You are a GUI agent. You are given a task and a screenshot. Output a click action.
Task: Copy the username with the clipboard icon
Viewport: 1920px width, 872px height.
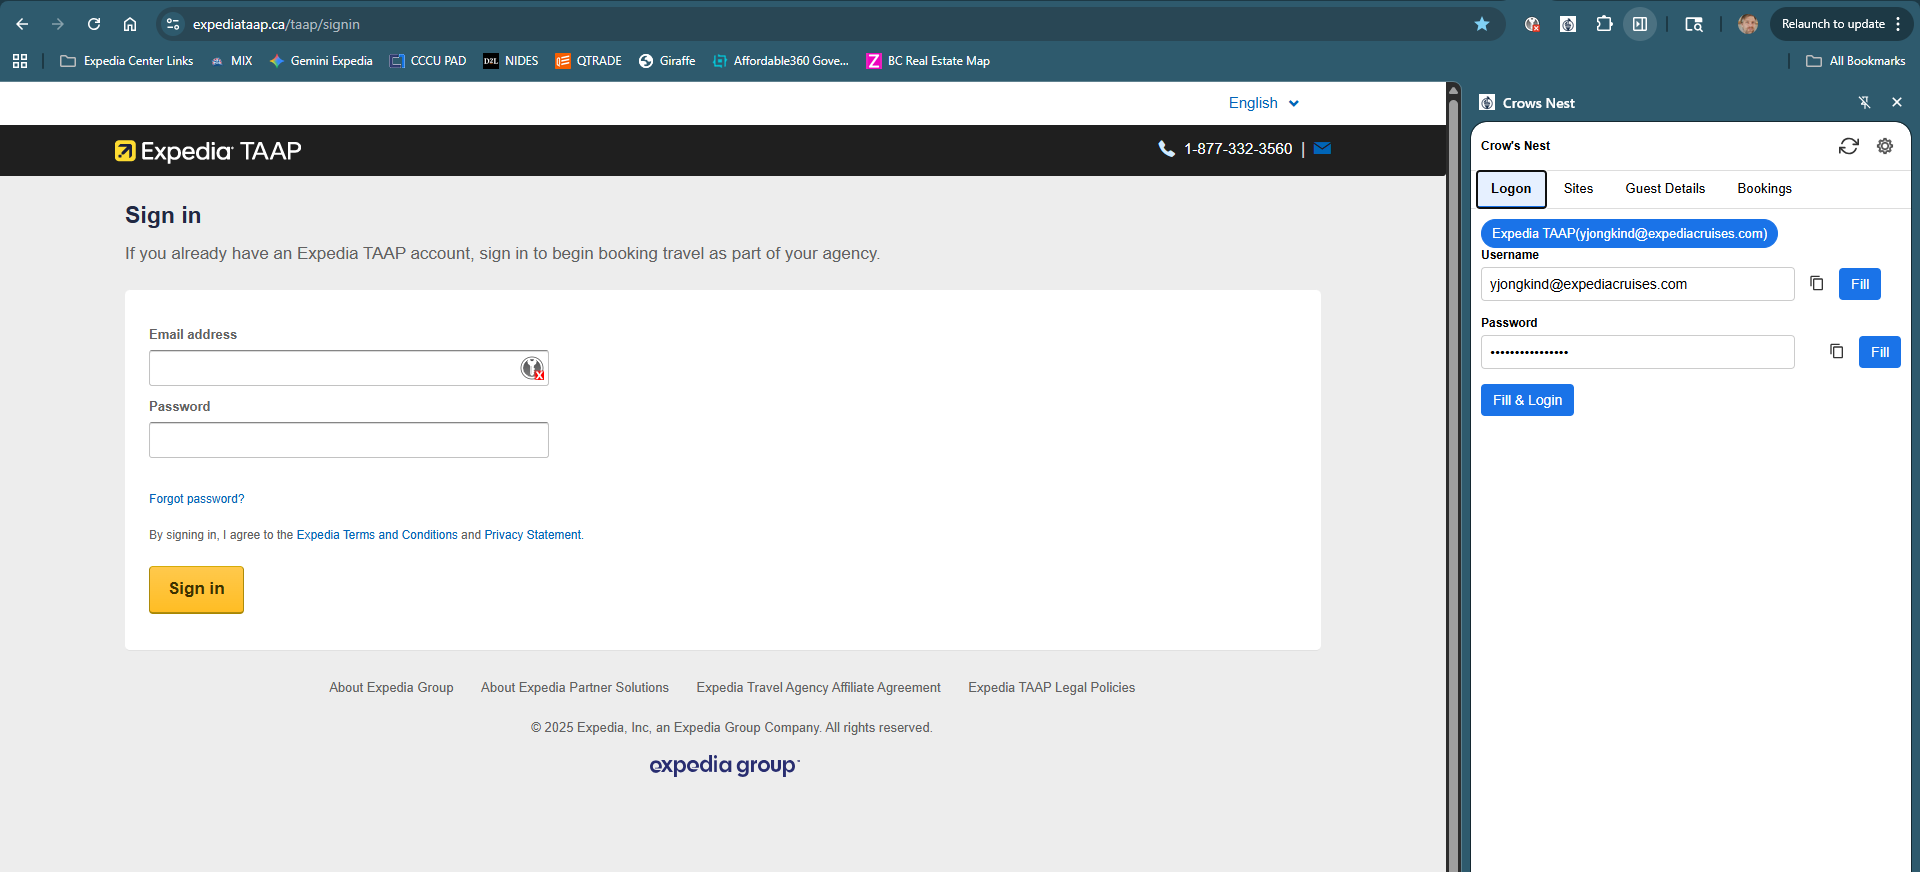pos(1817,284)
